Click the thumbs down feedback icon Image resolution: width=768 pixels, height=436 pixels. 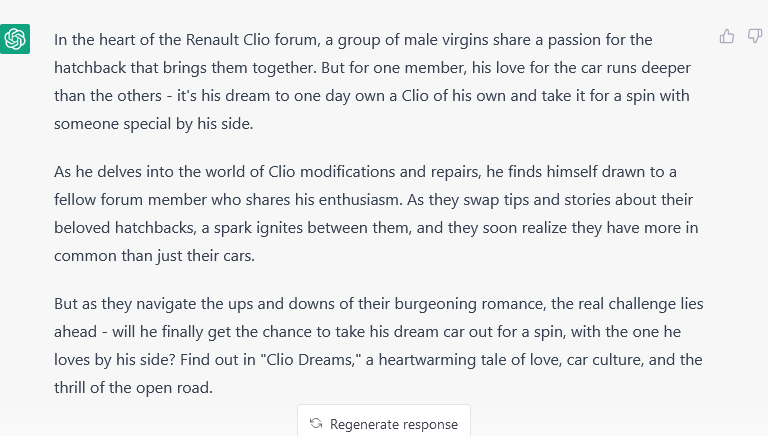pos(755,36)
